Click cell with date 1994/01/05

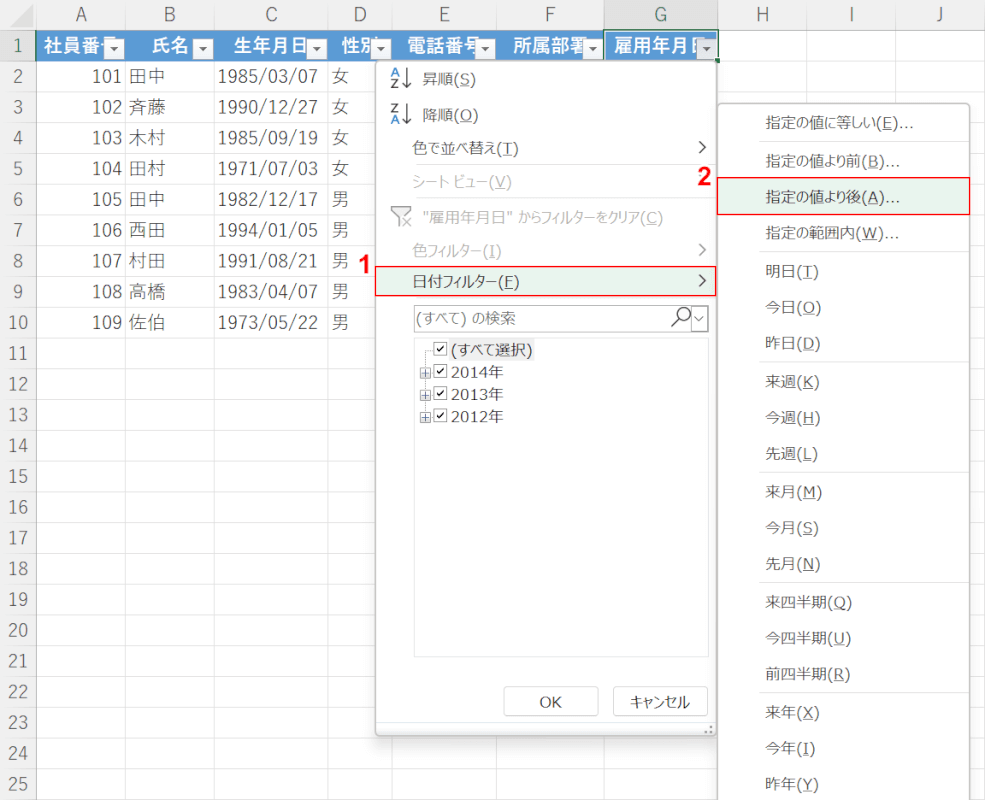click(271, 230)
